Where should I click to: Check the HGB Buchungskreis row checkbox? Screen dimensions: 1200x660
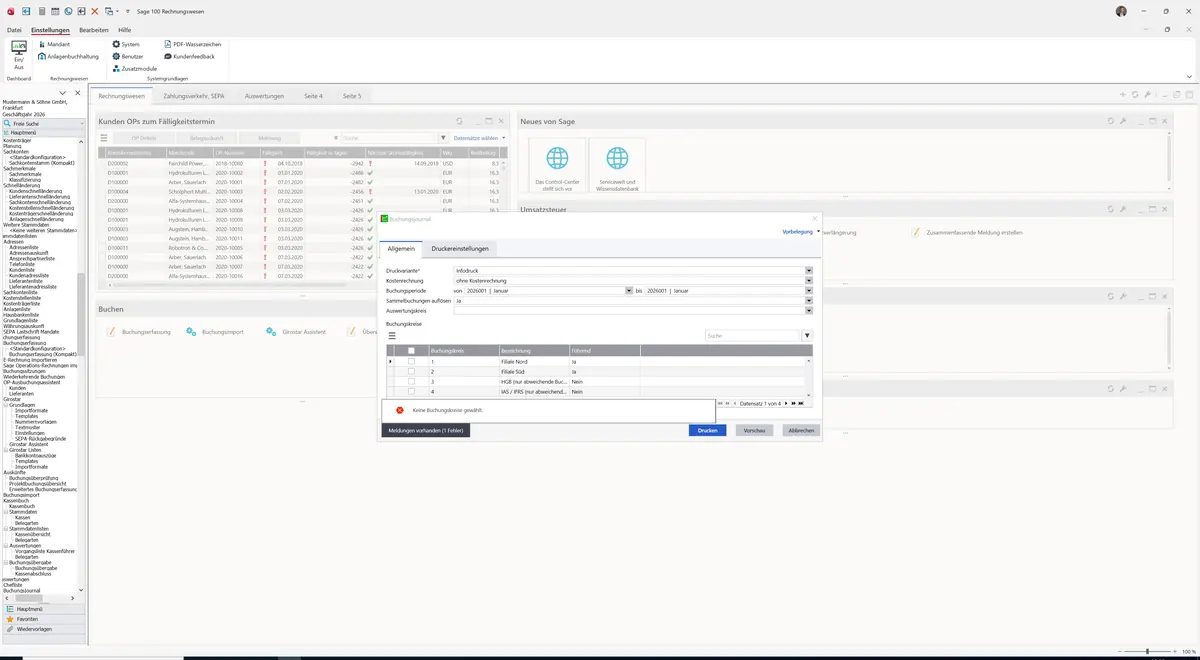411,382
